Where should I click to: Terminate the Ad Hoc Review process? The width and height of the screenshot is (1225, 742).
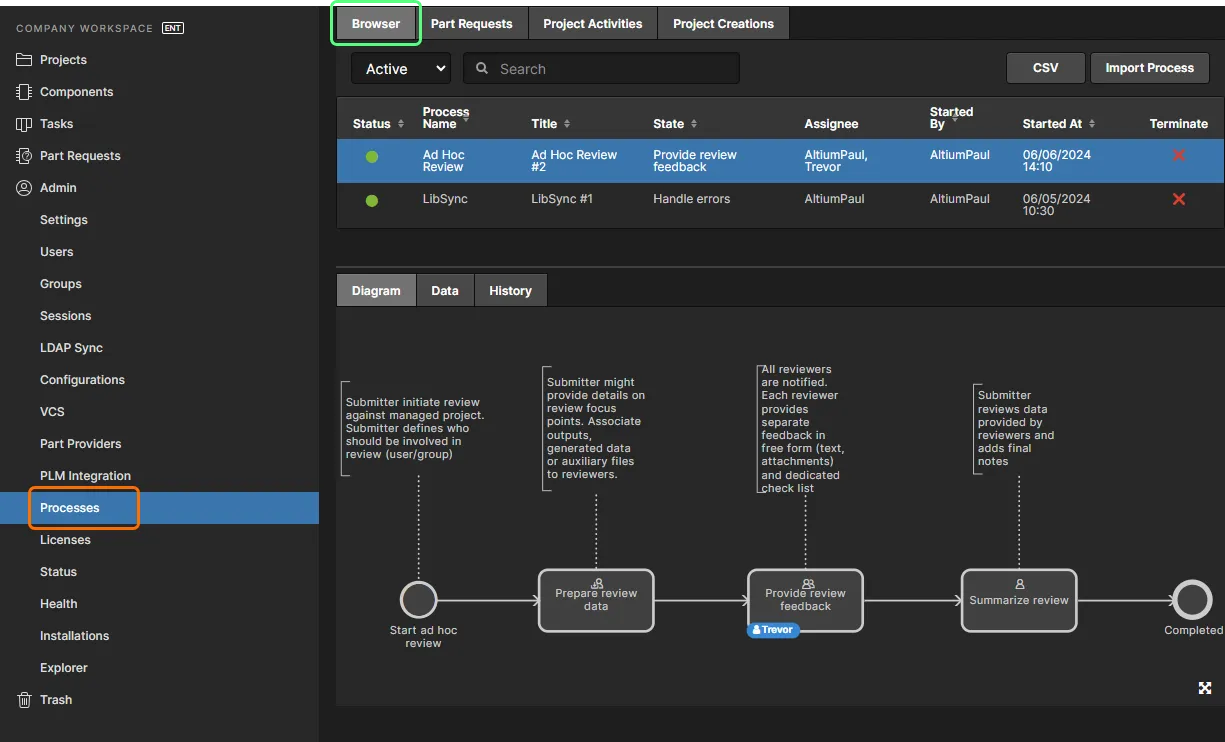click(1178, 156)
